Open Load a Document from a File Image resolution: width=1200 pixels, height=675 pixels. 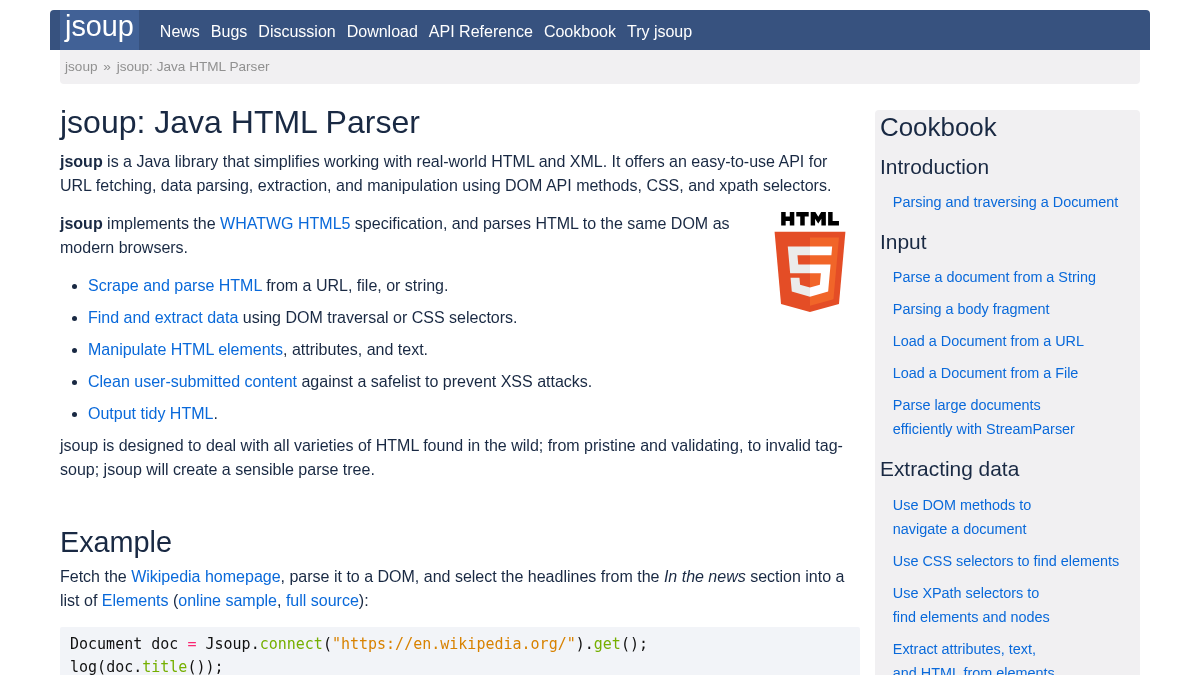pyautogui.click(x=985, y=373)
